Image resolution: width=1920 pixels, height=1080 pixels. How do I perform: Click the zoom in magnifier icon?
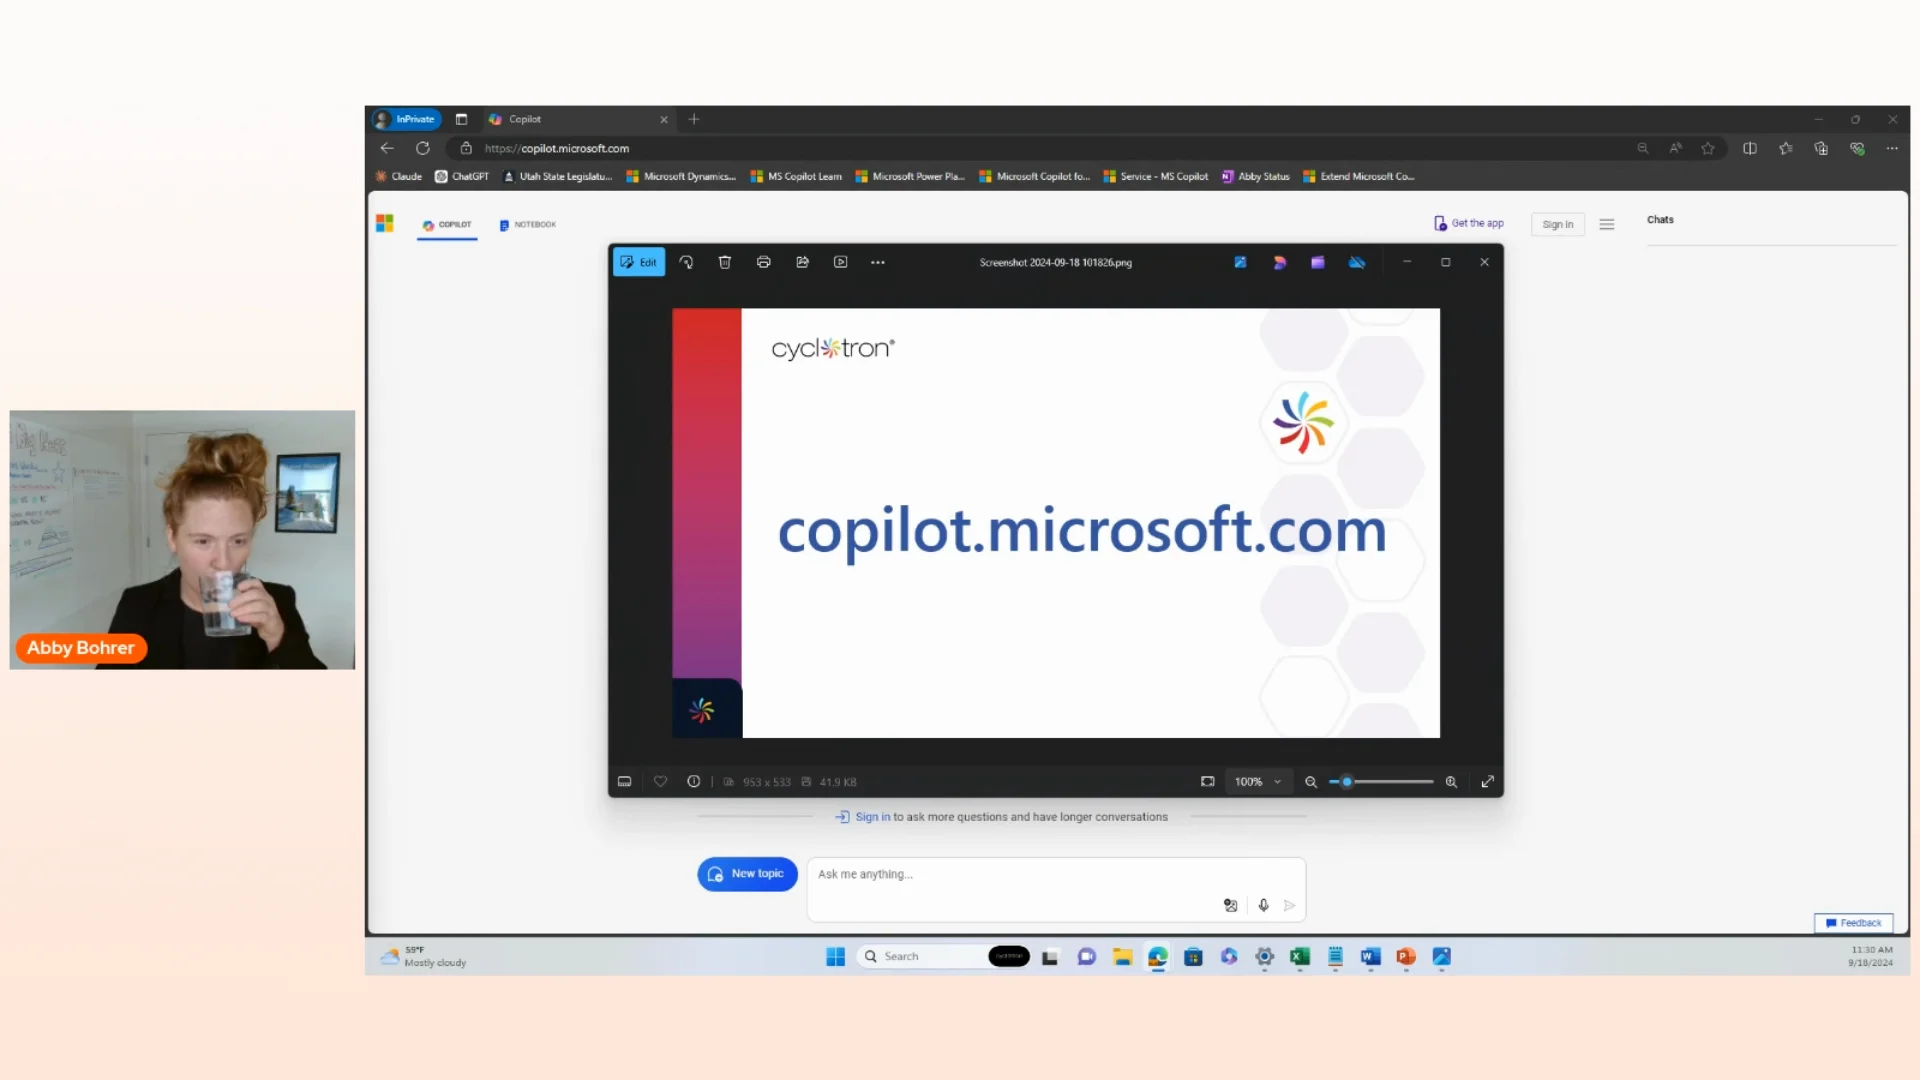click(1451, 782)
